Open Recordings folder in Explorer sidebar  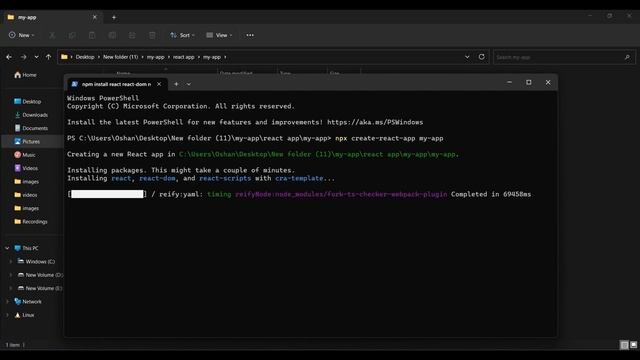(31, 222)
